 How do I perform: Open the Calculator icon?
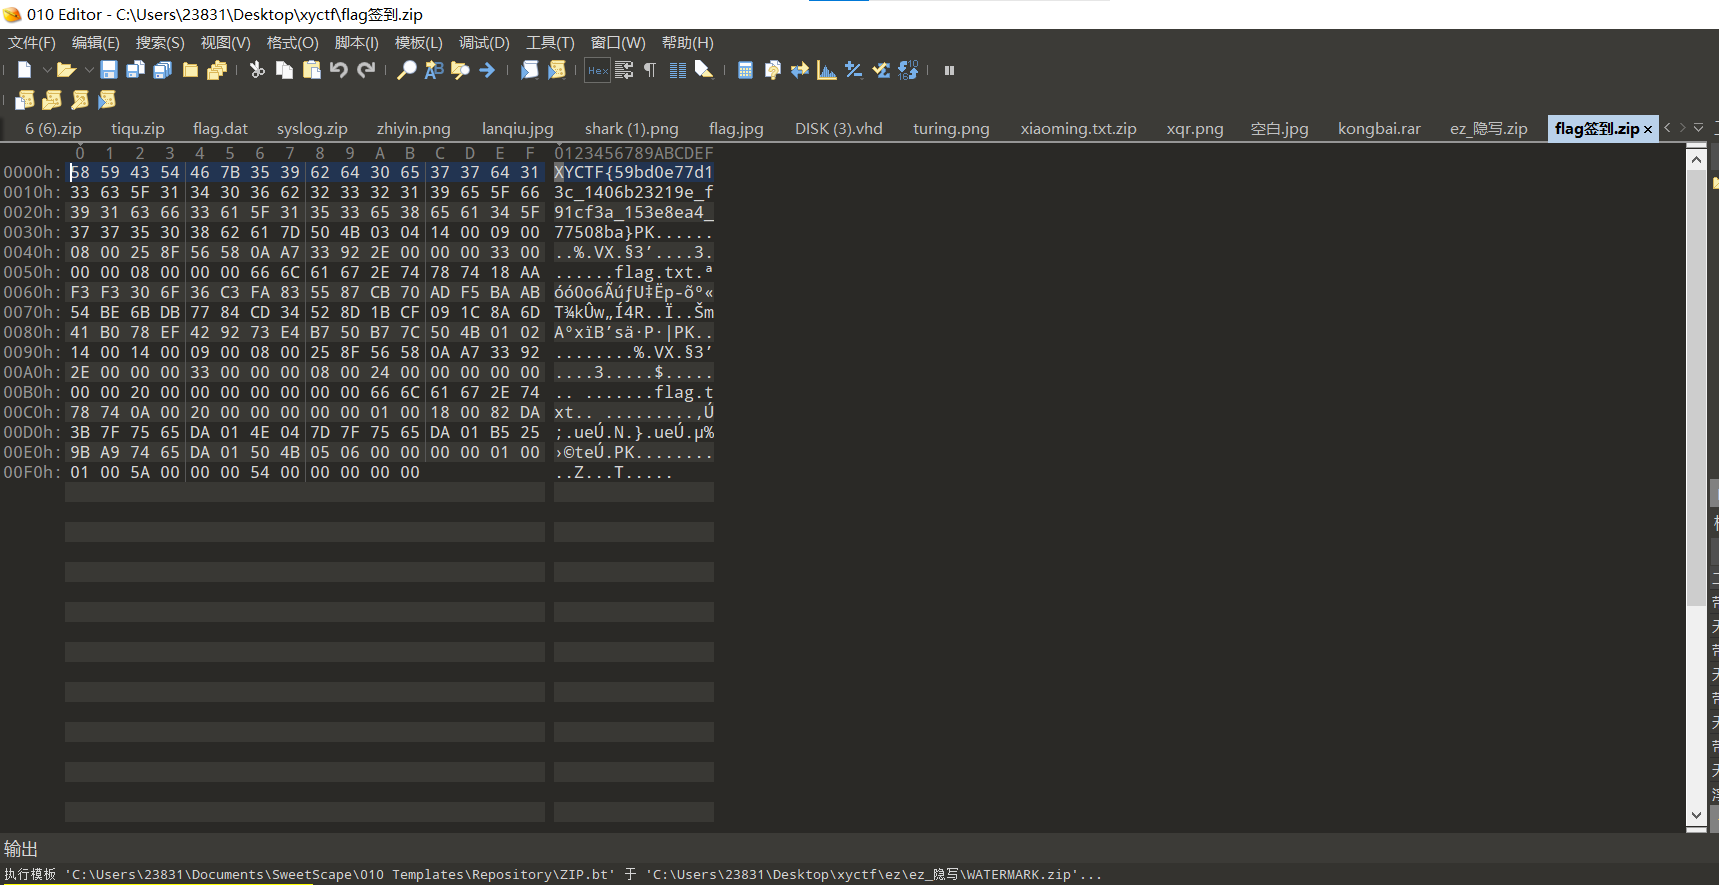pyautogui.click(x=745, y=70)
